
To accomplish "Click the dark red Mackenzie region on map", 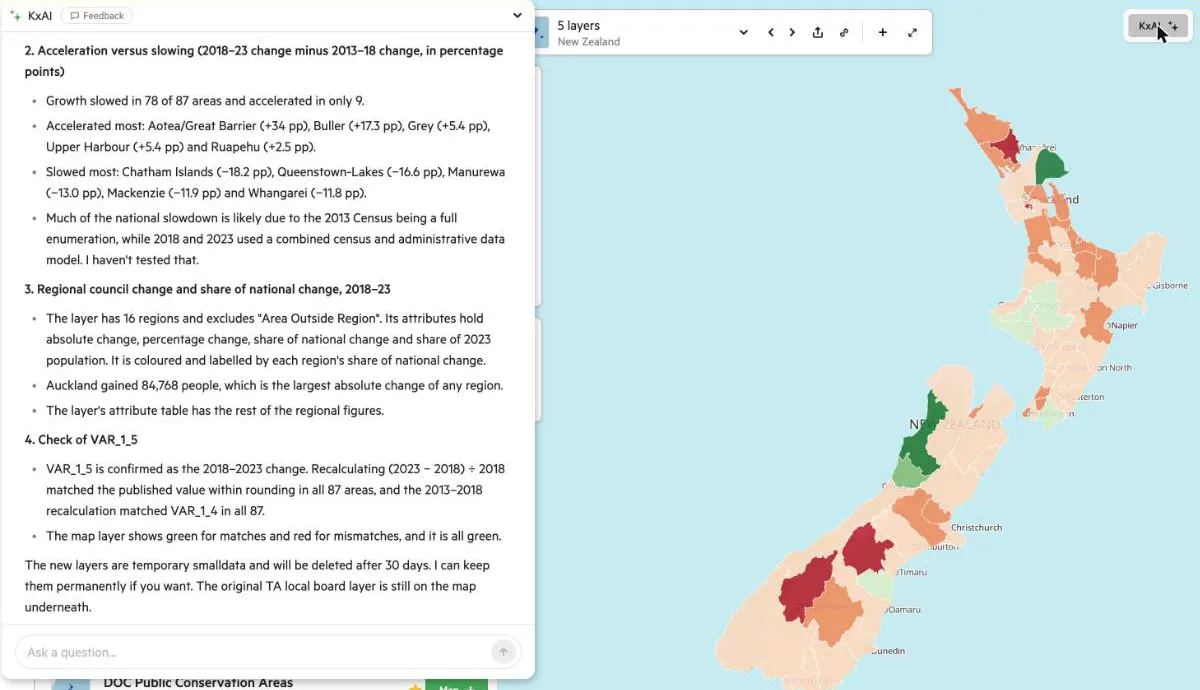I will [x=867, y=549].
